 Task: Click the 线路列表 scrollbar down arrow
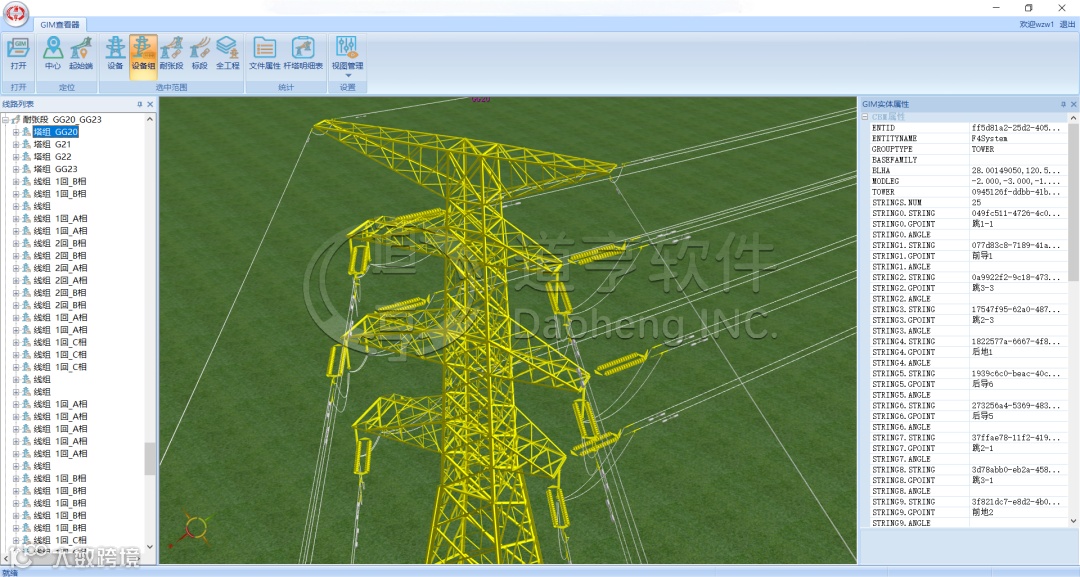[x=149, y=547]
